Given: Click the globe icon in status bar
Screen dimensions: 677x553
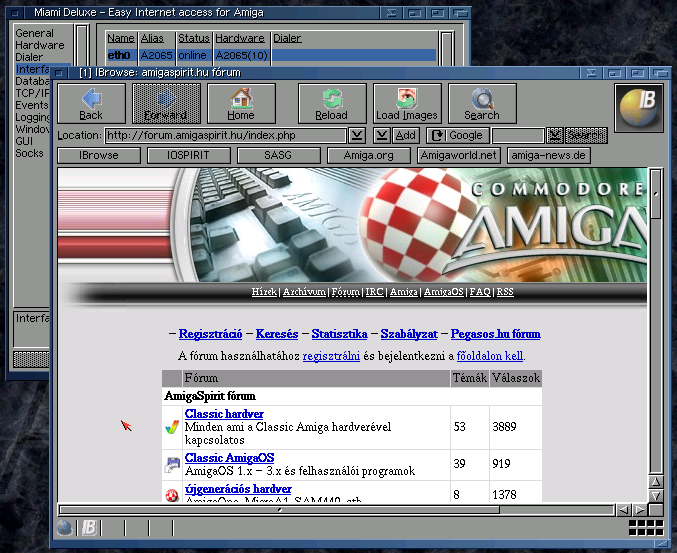Looking at the screenshot, I should point(65,528).
